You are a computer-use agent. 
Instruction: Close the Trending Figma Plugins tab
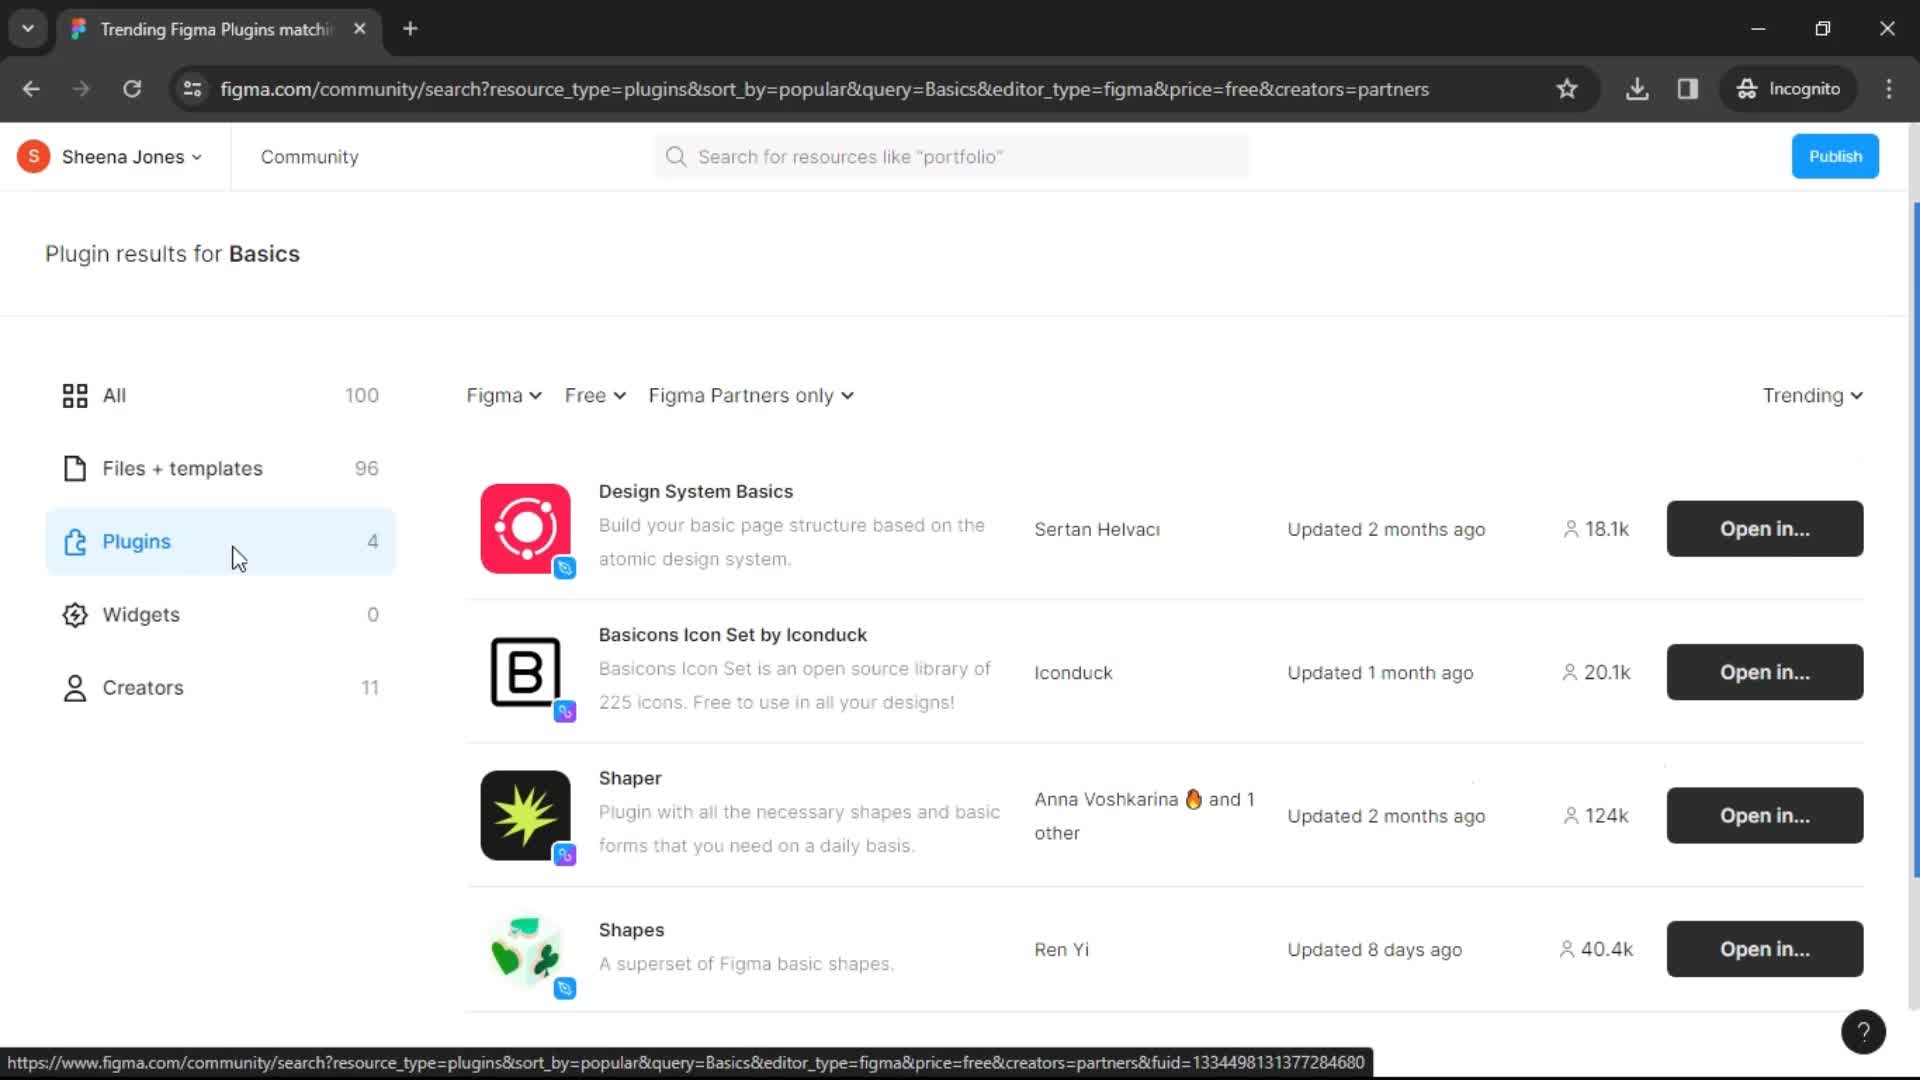(x=360, y=29)
